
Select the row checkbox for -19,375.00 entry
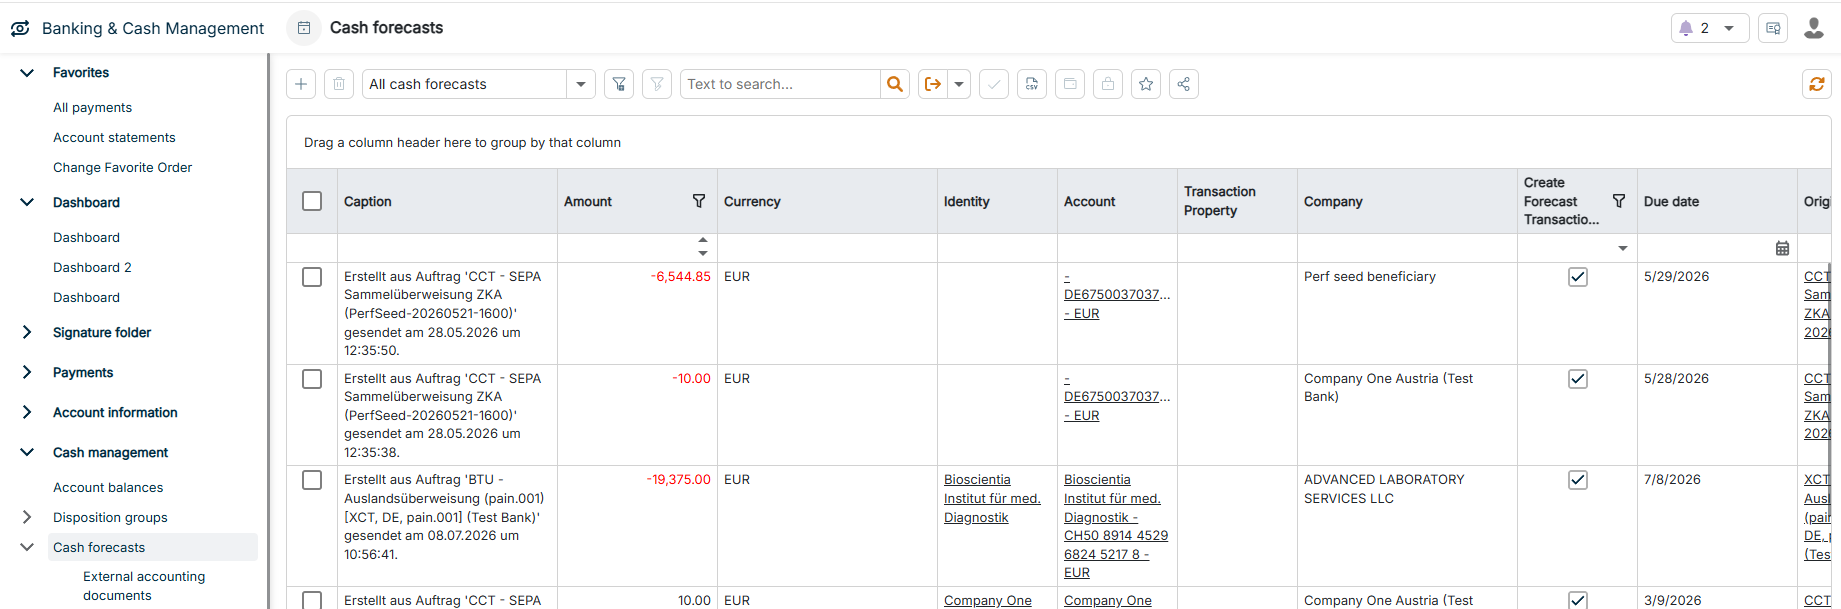pyautogui.click(x=312, y=480)
